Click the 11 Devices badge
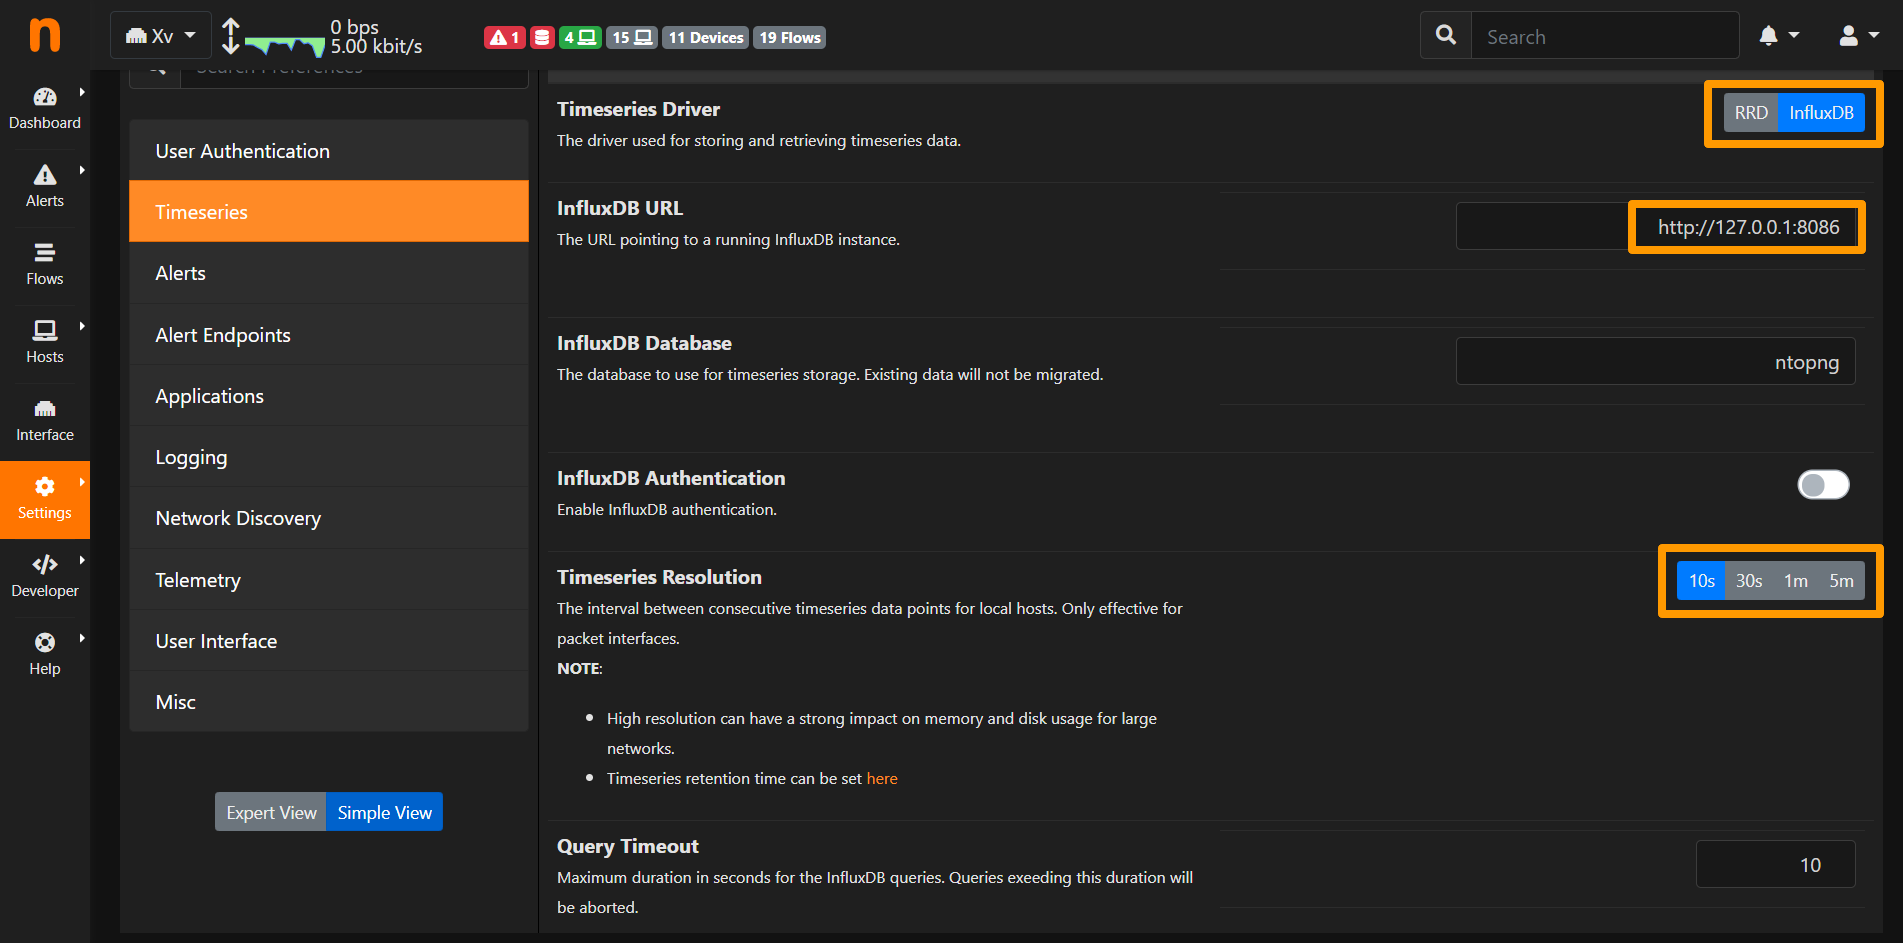This screenshot has width=1903, height=943. click(706, 38)
